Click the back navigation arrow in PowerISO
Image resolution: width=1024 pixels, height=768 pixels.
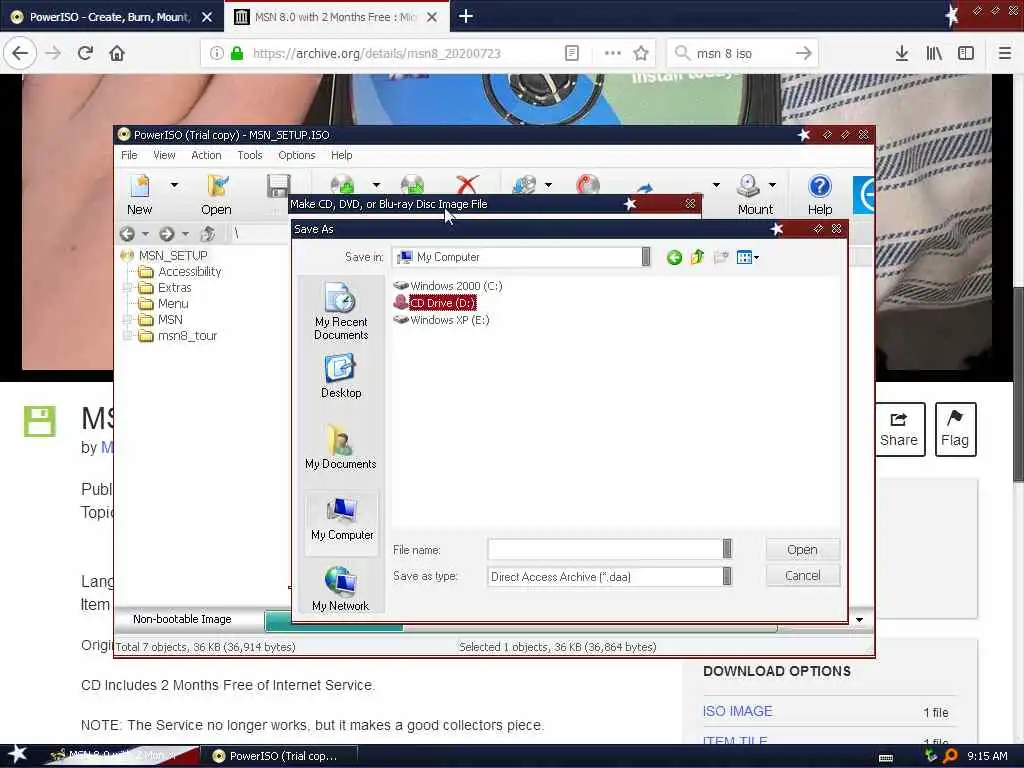pos(127,233)
